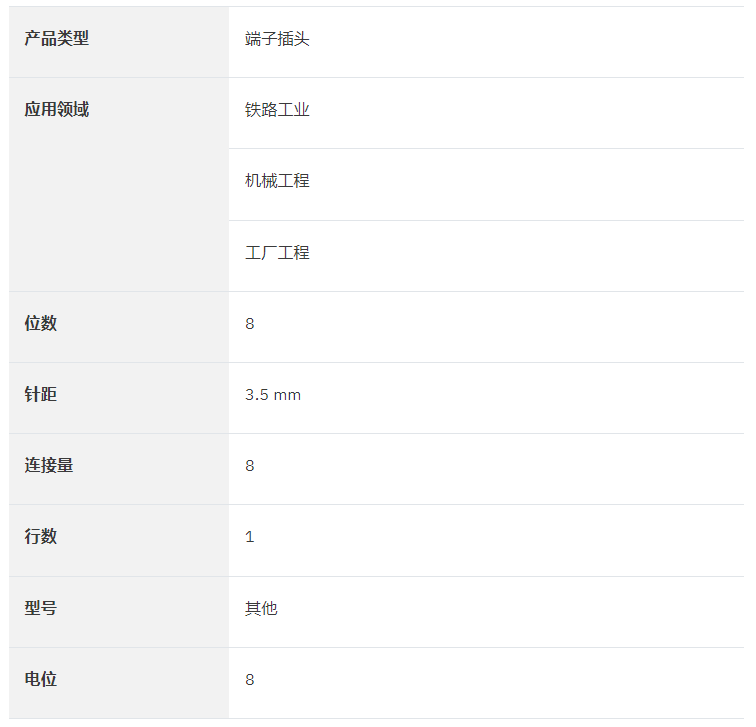Select the 铁路工业 entry

(x=277, y=110)
